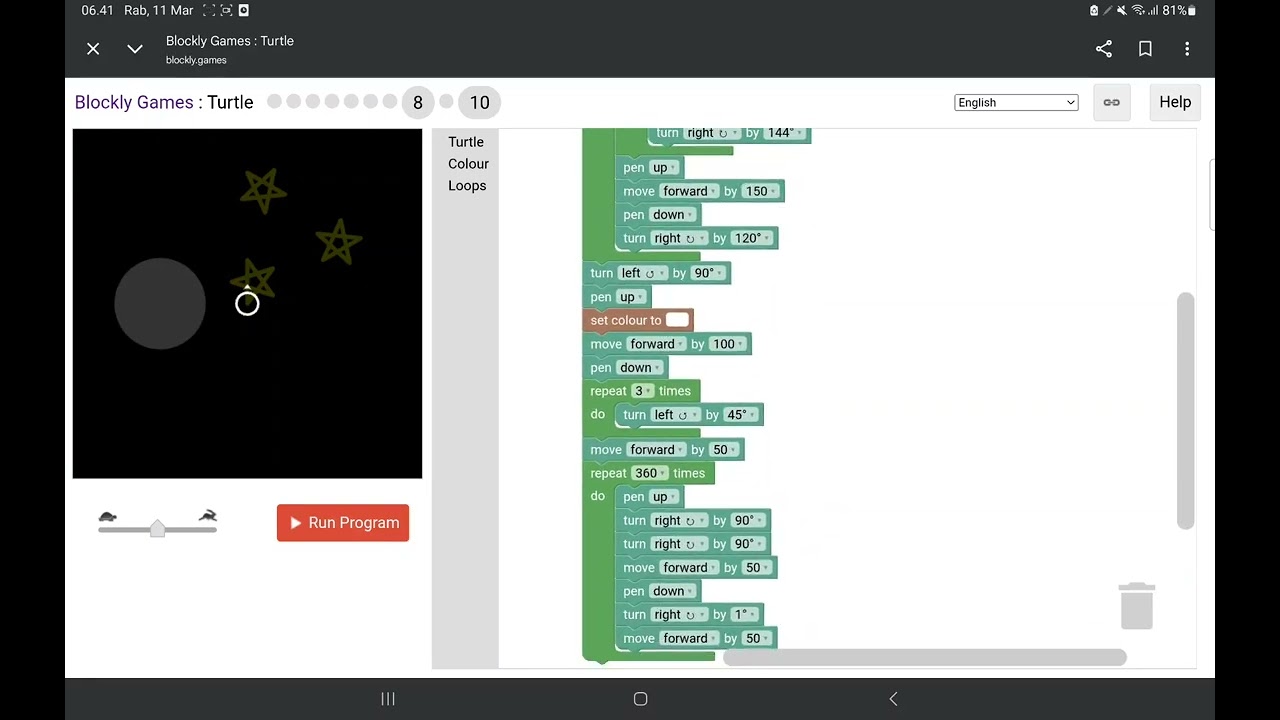
Task: Select level 8 indicator
Action: (x=418, y=102)
